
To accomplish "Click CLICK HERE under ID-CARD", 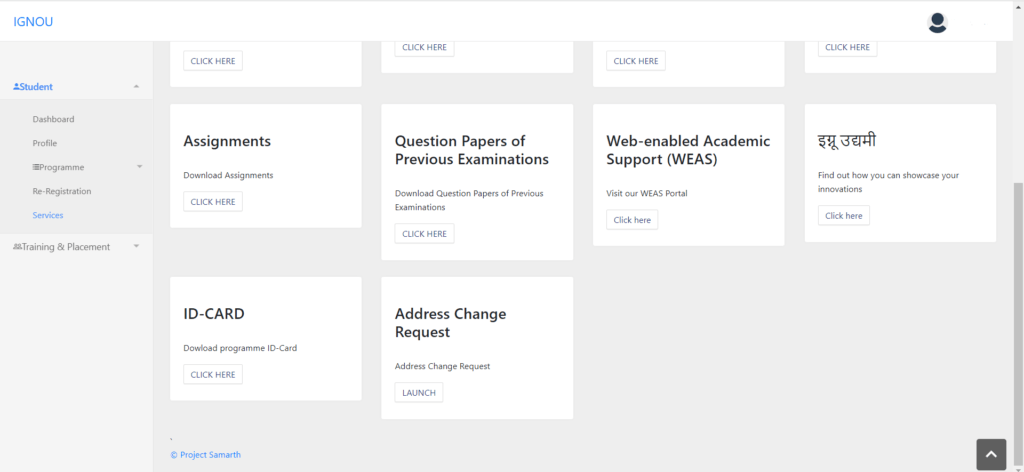I will point(213,375).
